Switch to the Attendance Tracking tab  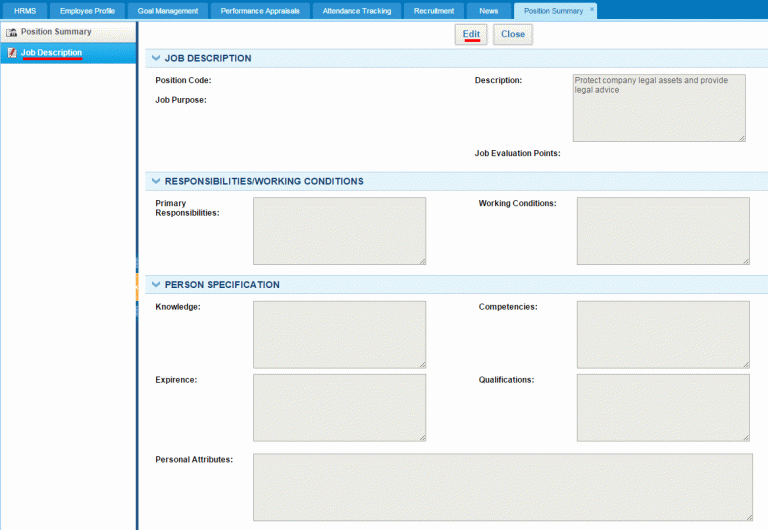click(357, 11)
